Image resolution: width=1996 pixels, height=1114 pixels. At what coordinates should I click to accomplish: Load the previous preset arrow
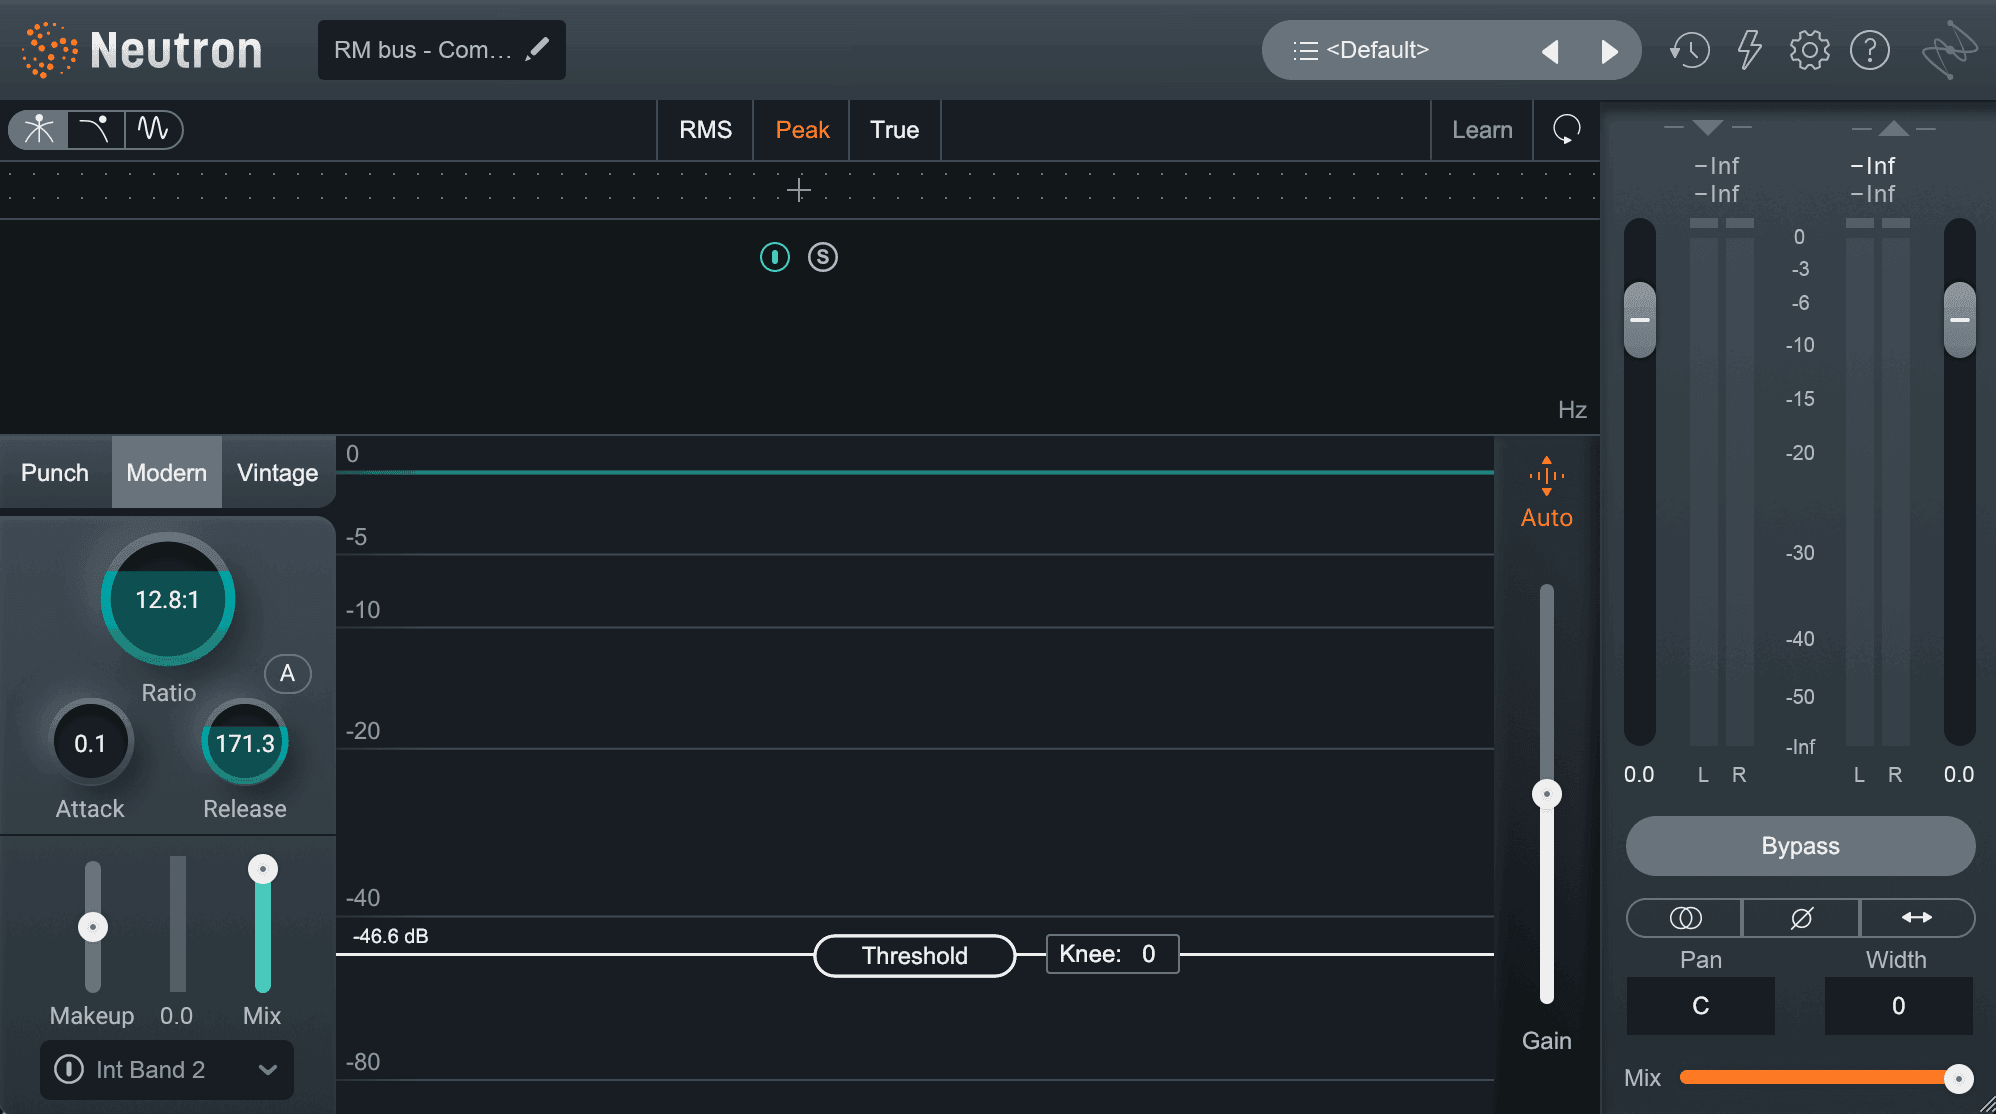(1550, 51)
